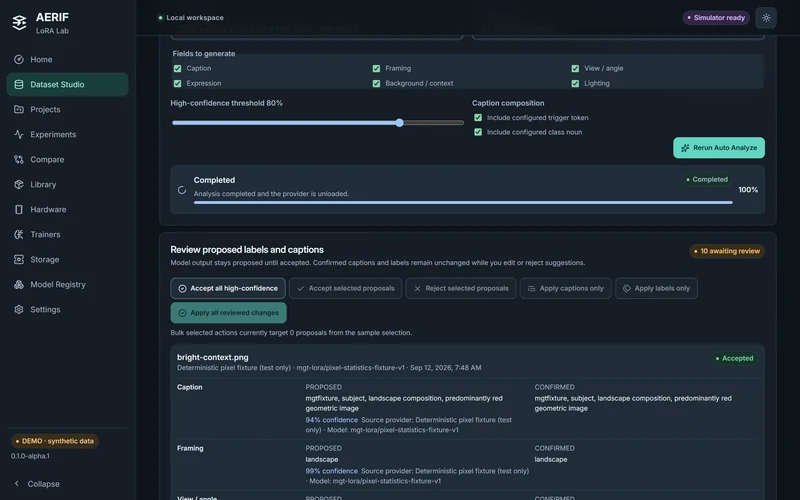Toggle the Background / context checkbox
800x500 pixels.
coord(377,84)
